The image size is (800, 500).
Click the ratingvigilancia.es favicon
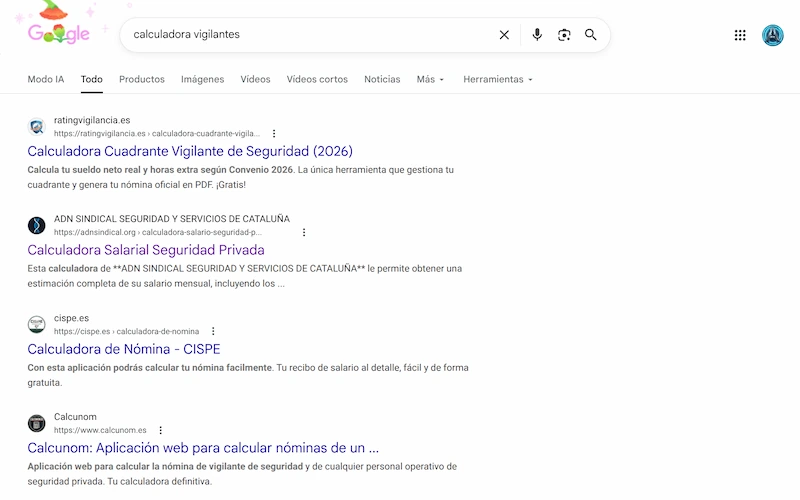point(37,127)
